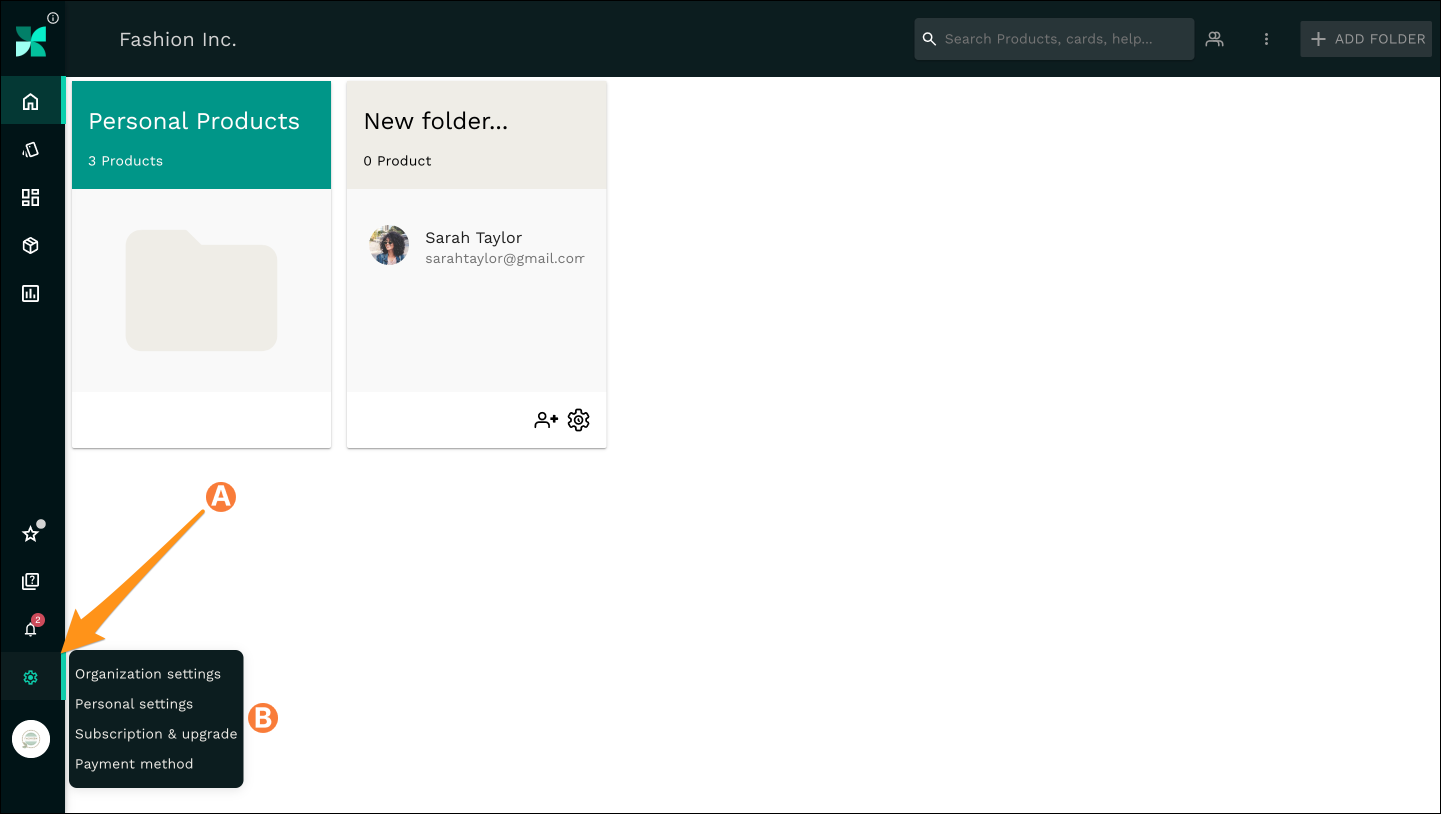Open the analytics chart icon in sidebar
The height and width of the screenshot is (814, 1441).
[x=31, y=293]
